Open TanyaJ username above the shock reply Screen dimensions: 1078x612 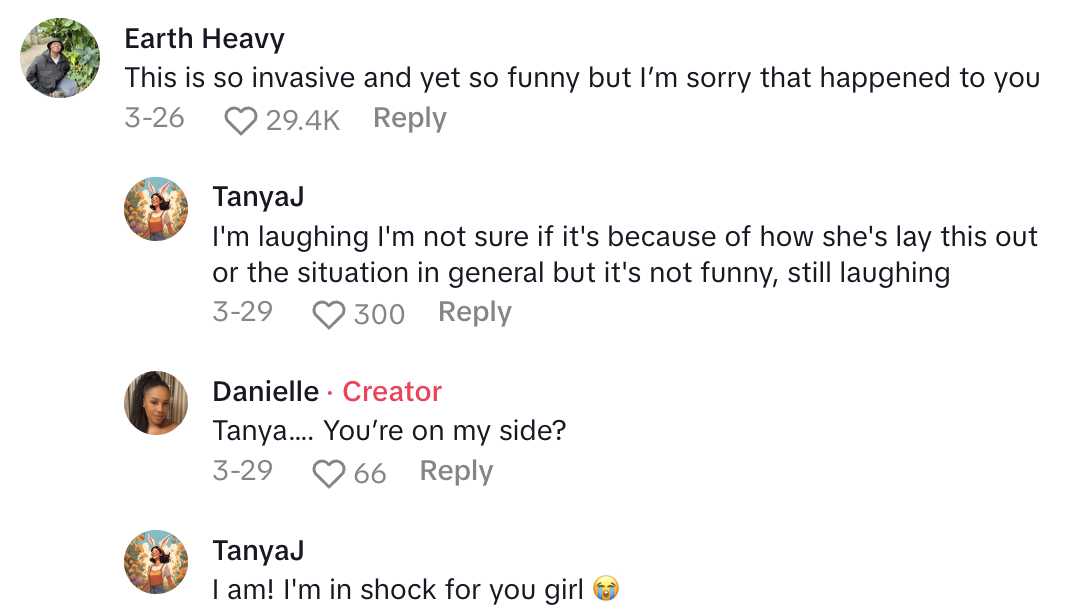[x=258, y=551]
